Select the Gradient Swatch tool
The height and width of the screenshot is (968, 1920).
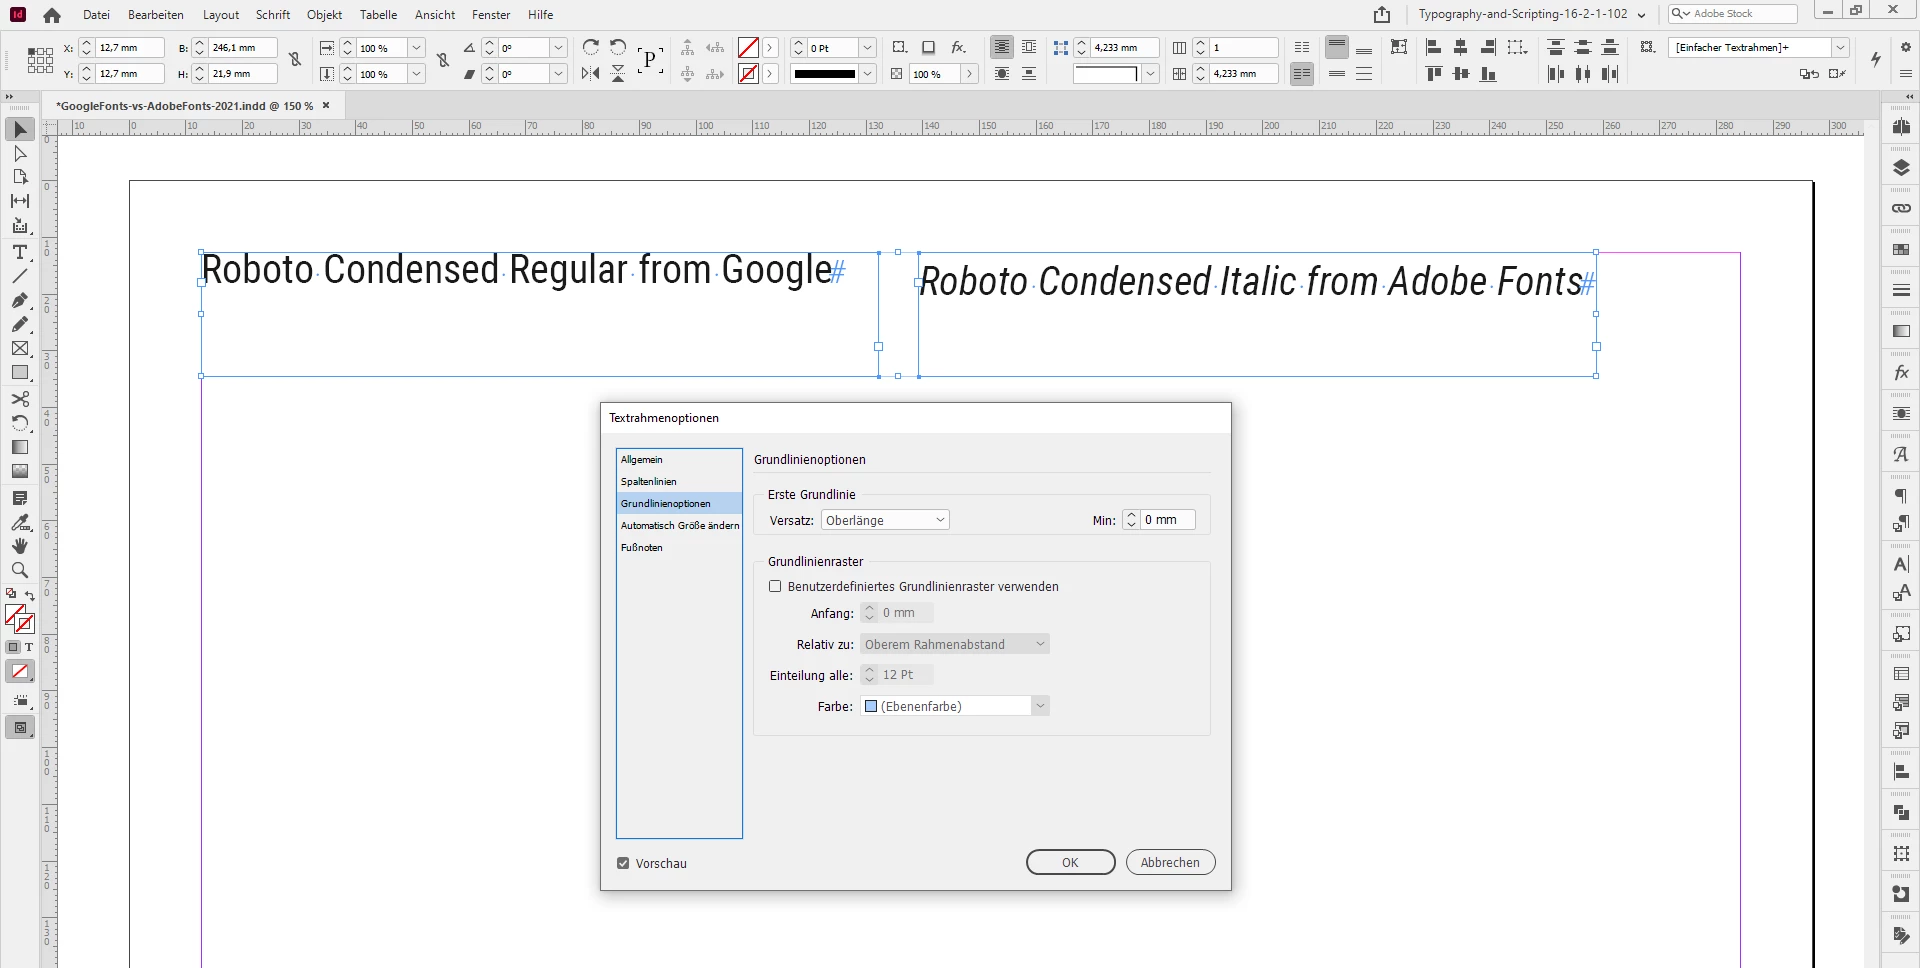(x=20, y=447)
